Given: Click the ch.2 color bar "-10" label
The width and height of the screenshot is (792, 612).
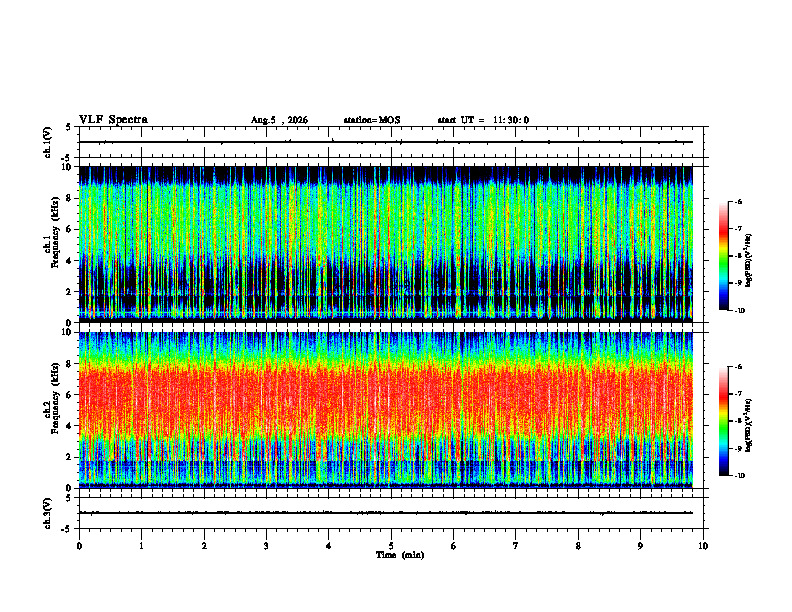Looking at the screenshot, I should [x=740, y=475].
